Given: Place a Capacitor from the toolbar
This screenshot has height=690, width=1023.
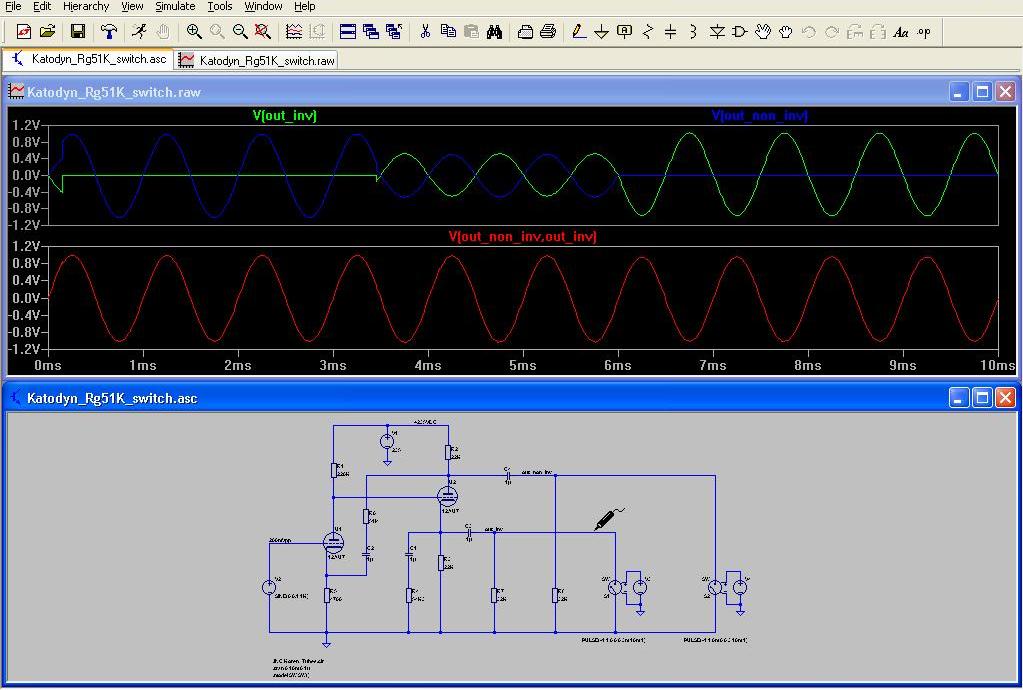Looking at the screenshot, I should point(670,31).
